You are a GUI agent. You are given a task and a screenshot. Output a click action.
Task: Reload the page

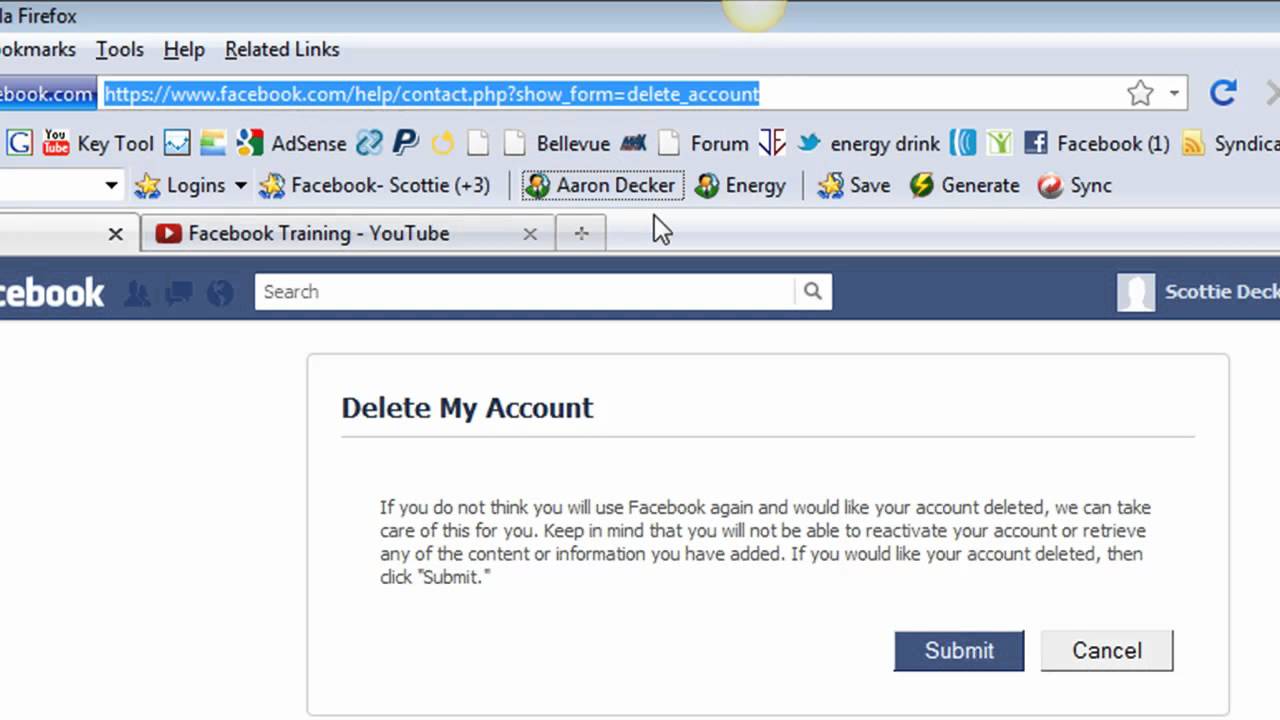1223,93
